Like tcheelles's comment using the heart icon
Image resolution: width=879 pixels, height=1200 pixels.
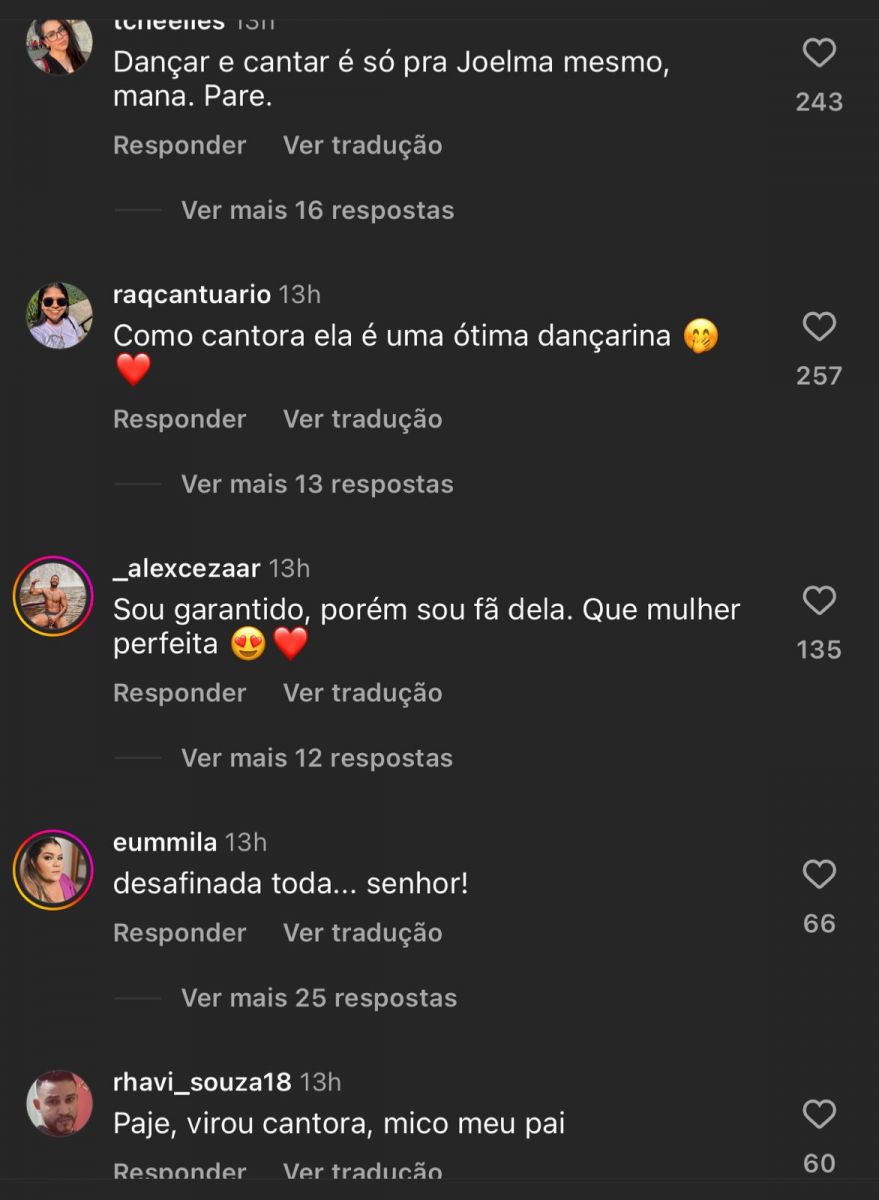pyautogui.click(x=819, y=53)
